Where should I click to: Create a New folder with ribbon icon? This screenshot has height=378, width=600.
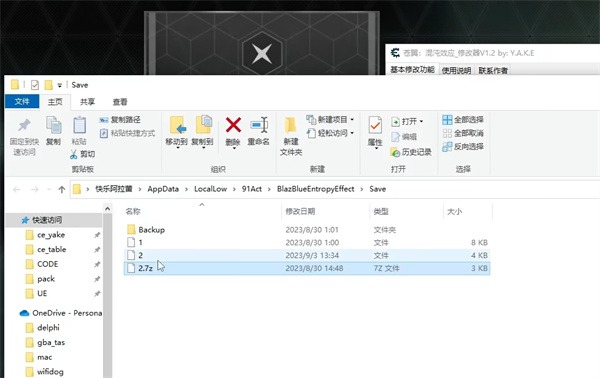pos(290,126)
